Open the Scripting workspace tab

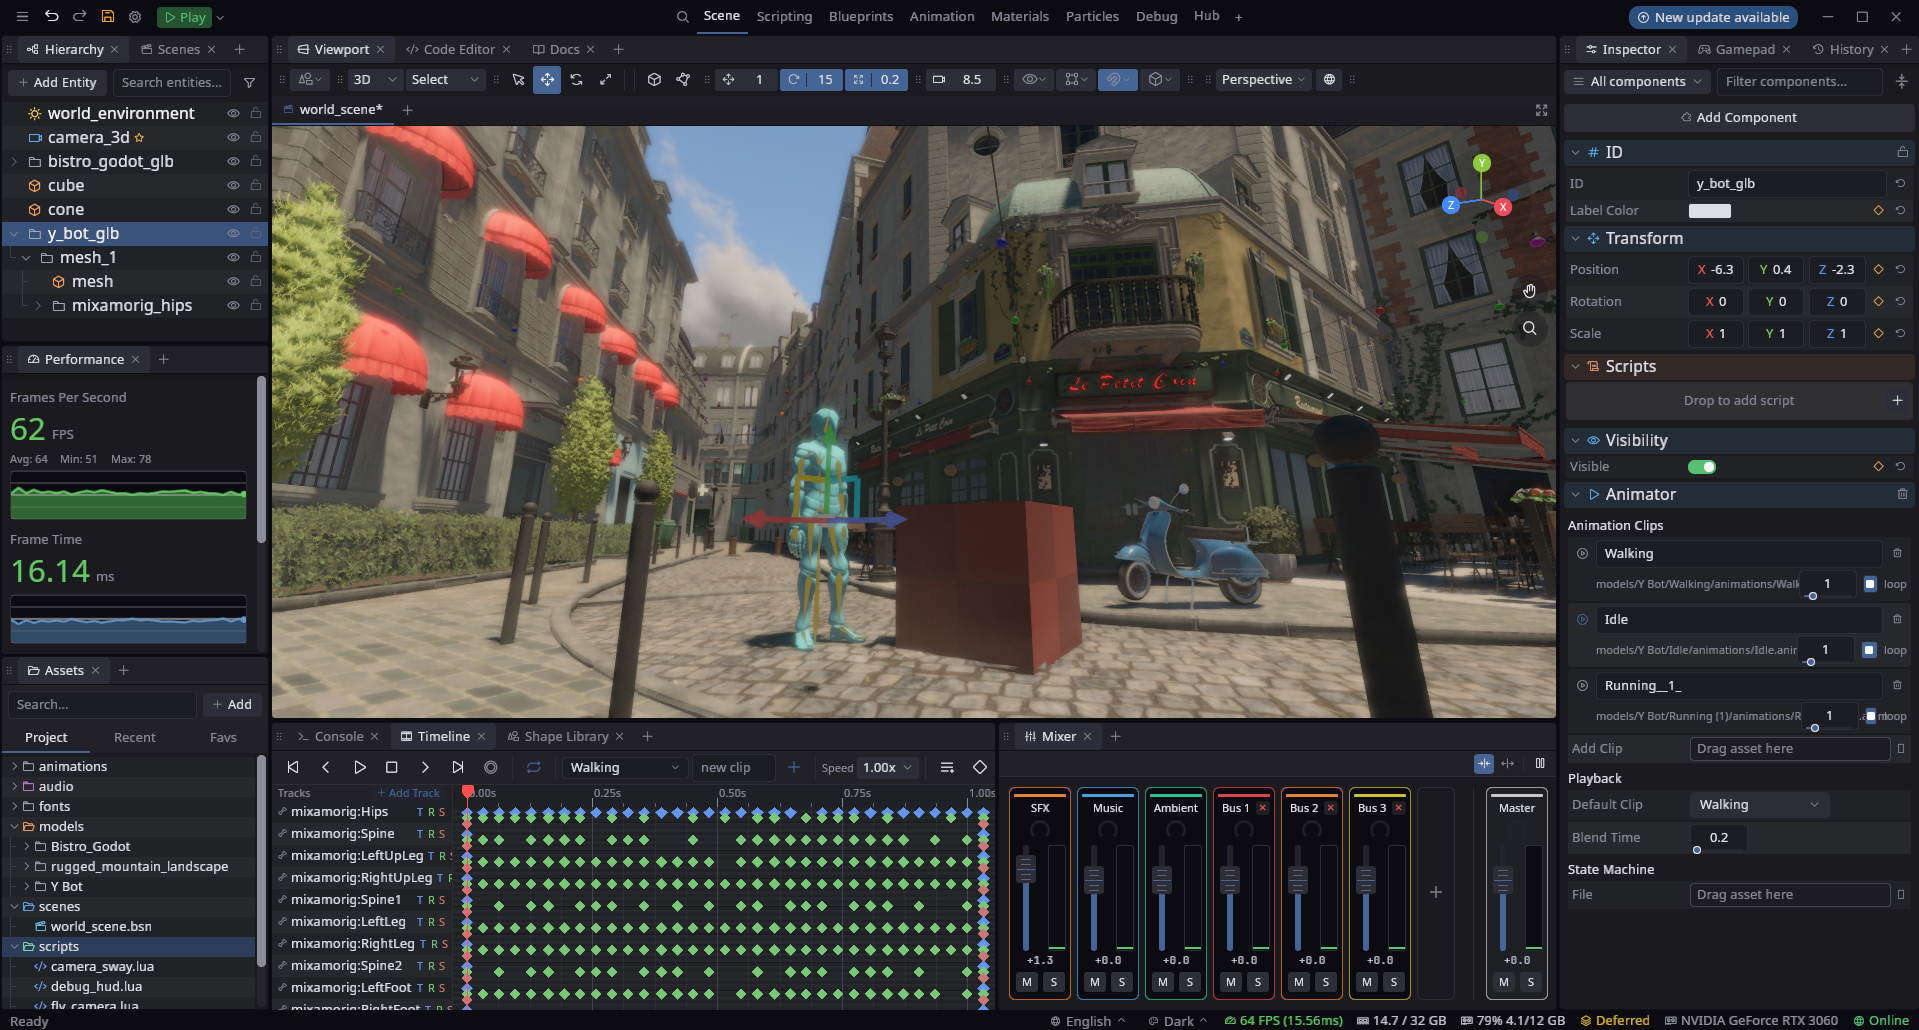pos(784,17)
